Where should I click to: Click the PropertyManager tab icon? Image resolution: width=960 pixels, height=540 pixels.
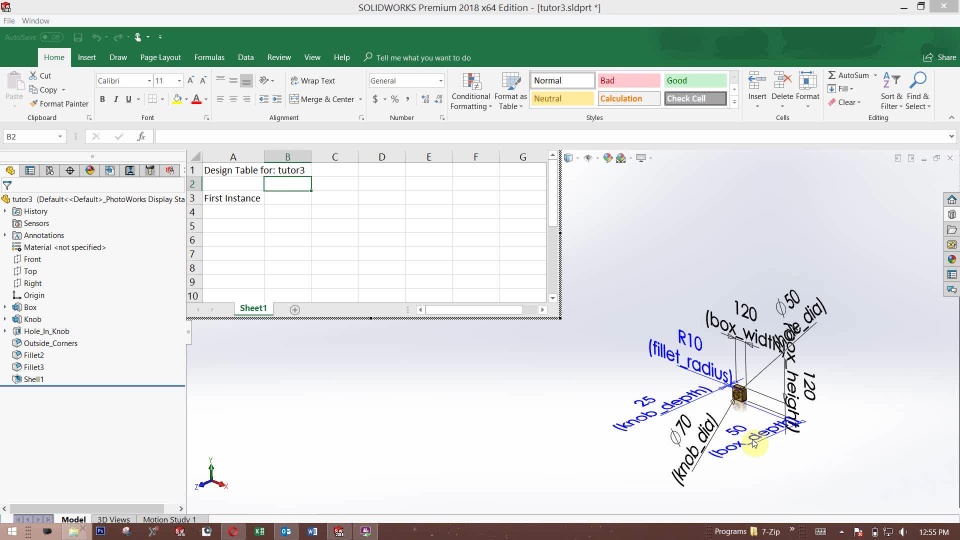click(30, 171)
